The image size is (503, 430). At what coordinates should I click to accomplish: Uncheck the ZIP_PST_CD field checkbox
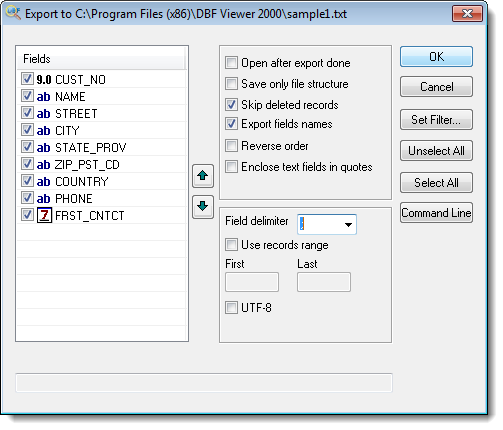point(27,164)
